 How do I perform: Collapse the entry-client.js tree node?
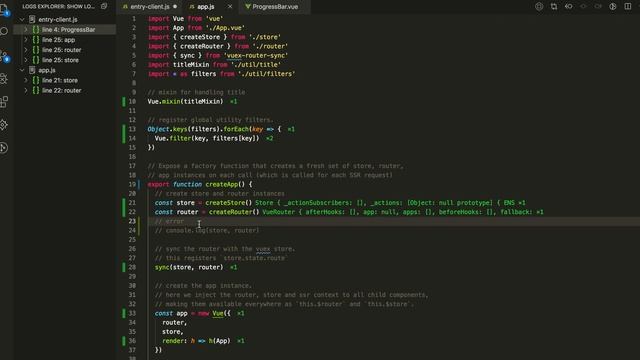point(22,19)
